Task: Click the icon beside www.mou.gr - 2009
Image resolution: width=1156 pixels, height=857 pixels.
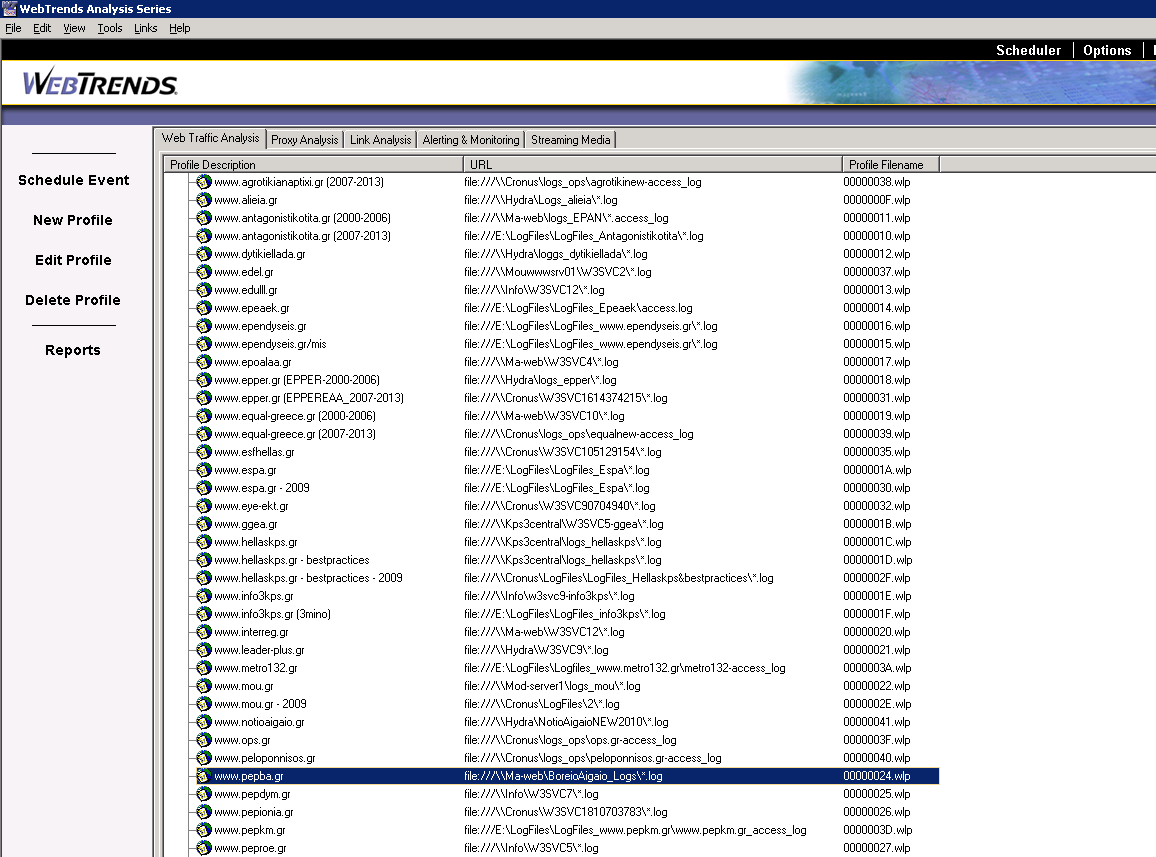Action: 203,704
